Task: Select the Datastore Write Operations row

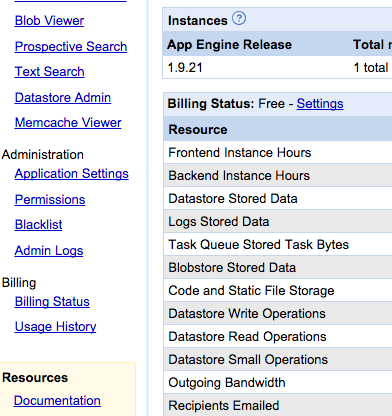Action: pos(278,314)
